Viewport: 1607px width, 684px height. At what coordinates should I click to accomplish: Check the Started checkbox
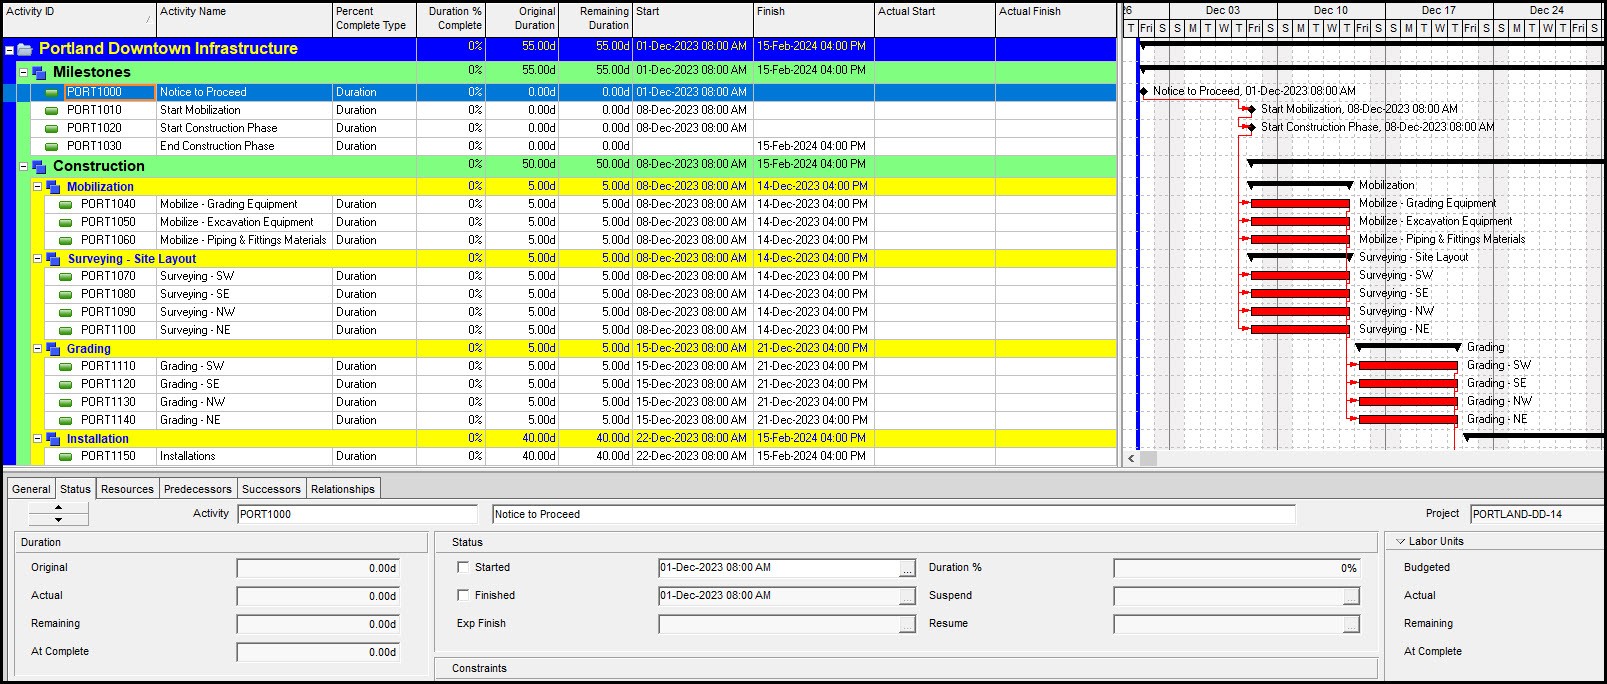[463, 567]
